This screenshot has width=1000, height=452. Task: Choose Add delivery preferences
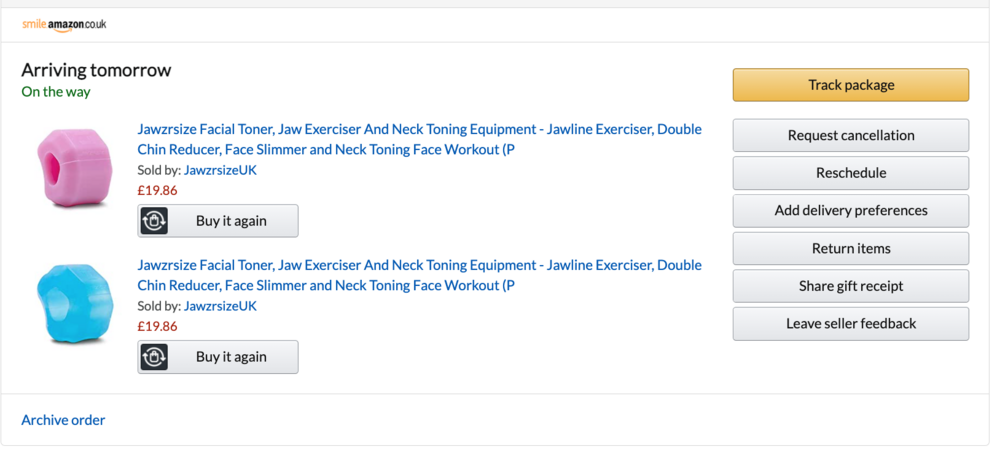(851, 210)
